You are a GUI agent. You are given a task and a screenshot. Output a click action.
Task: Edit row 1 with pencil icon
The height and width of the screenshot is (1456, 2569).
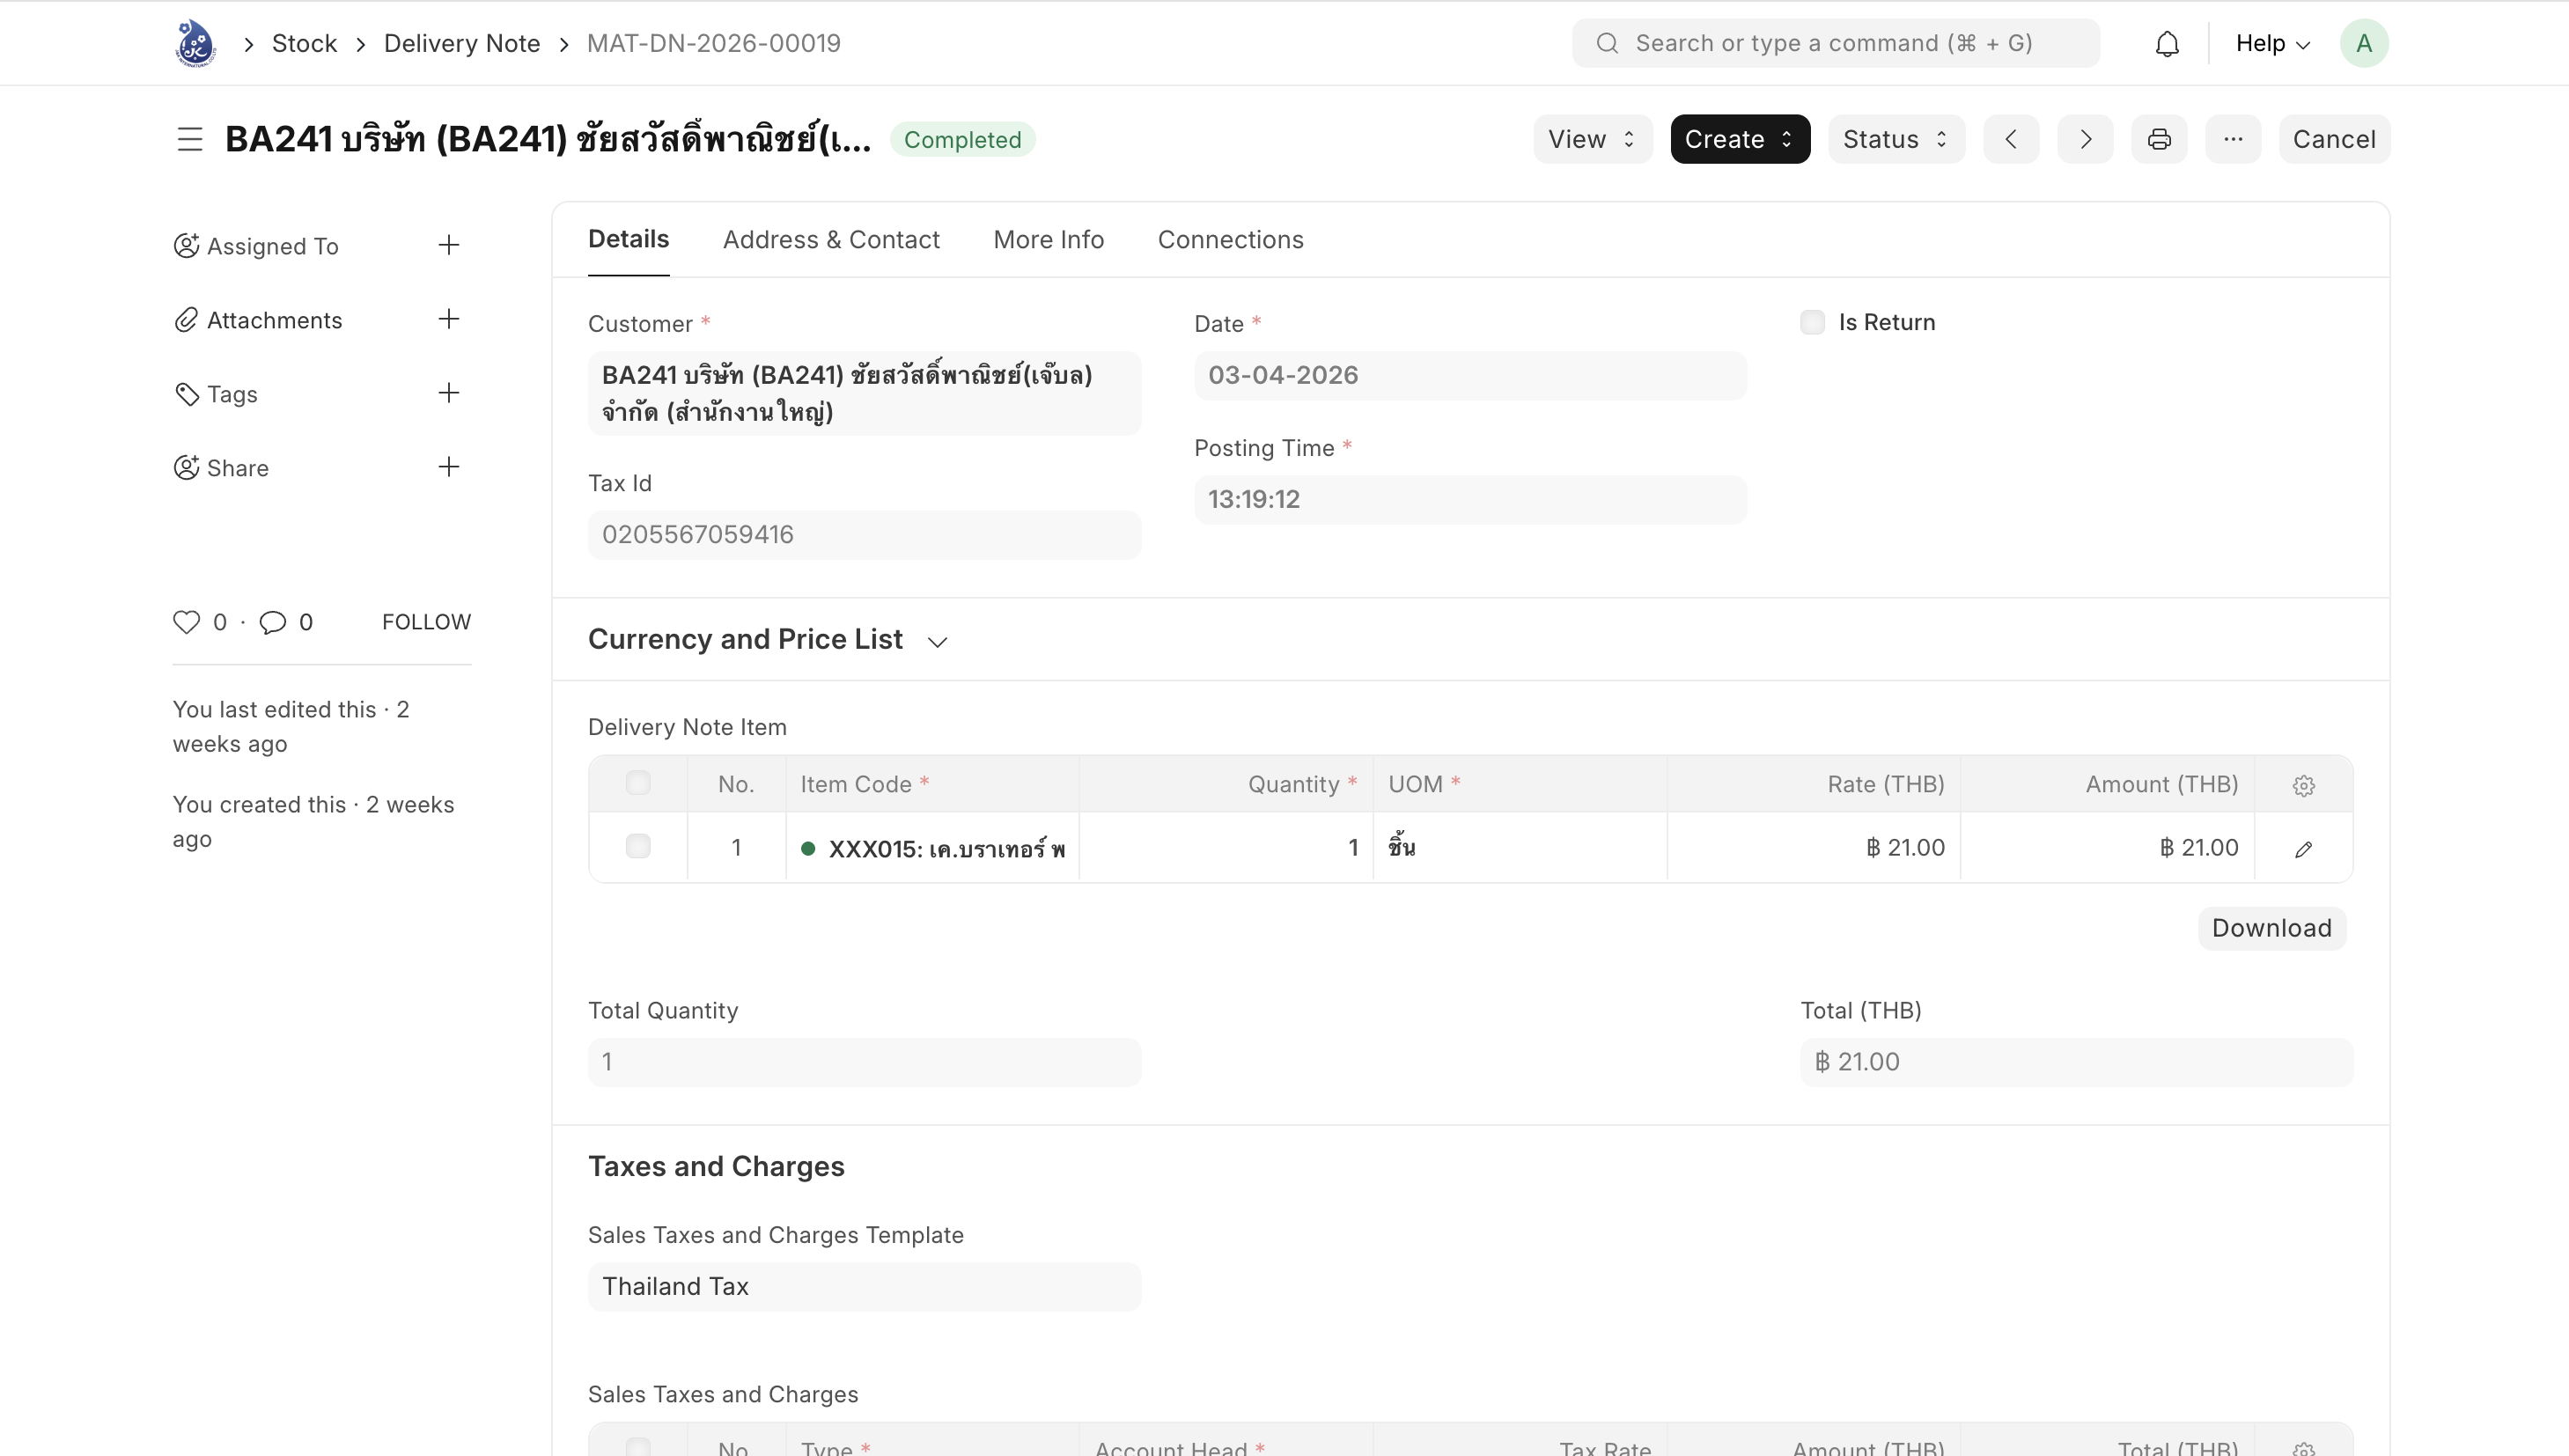(x=2303, y=849)
